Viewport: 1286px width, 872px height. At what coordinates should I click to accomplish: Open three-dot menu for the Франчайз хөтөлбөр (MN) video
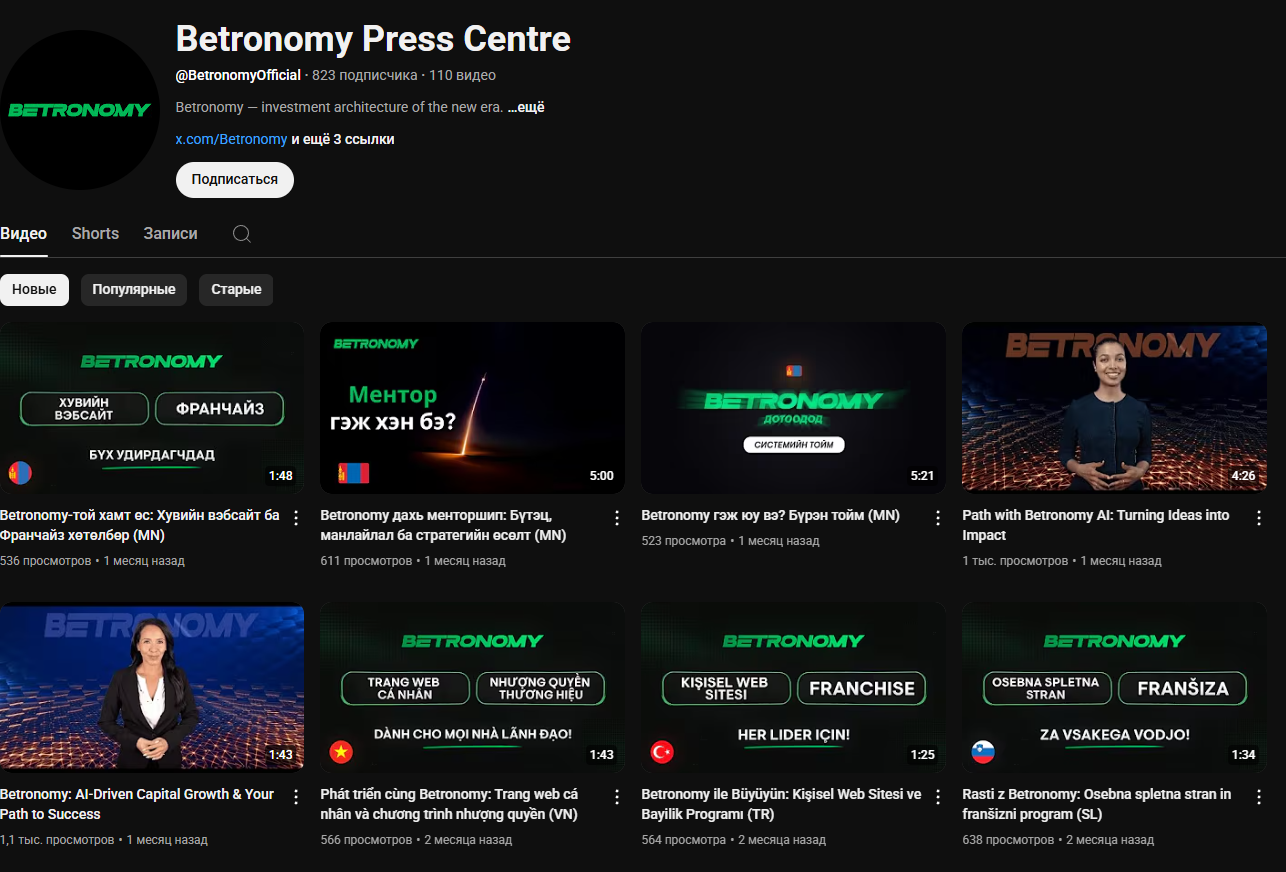point(295,517)
